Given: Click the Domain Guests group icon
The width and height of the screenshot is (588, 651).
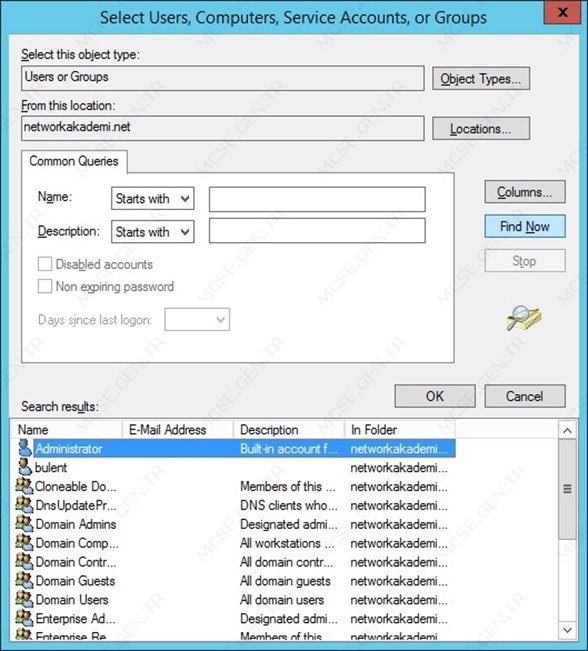Looking at the screenshot, I should tap(24, 580).
